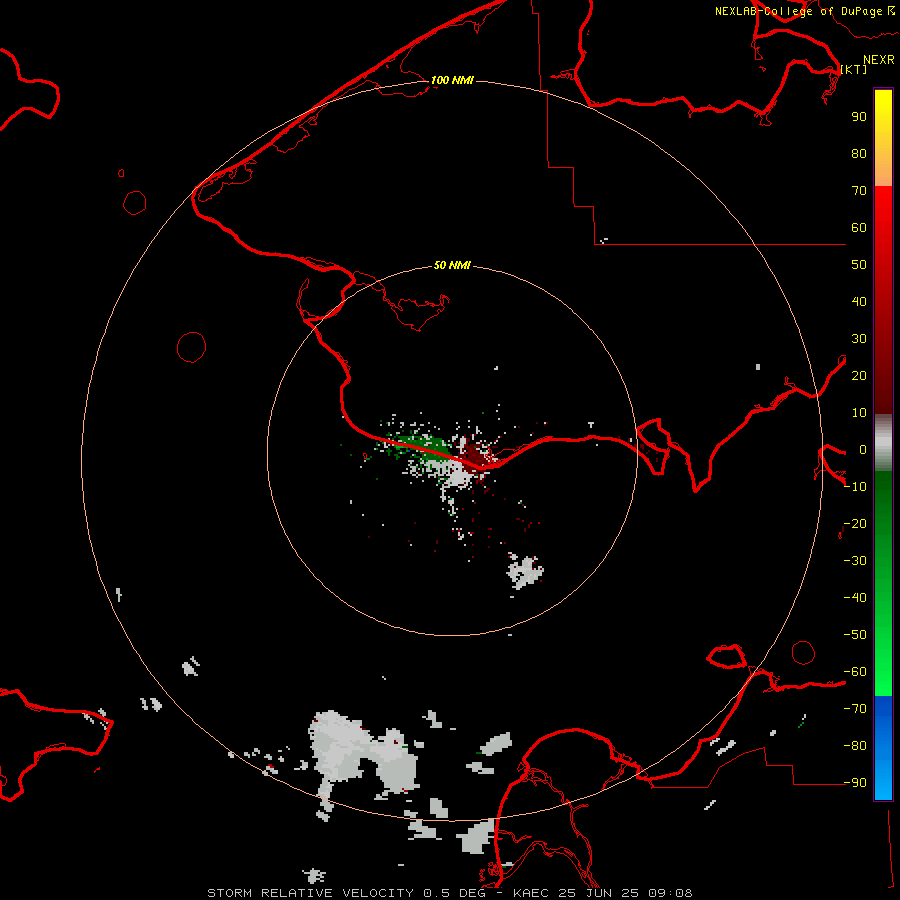Click the 0 value on the scale

coord(863,449)
